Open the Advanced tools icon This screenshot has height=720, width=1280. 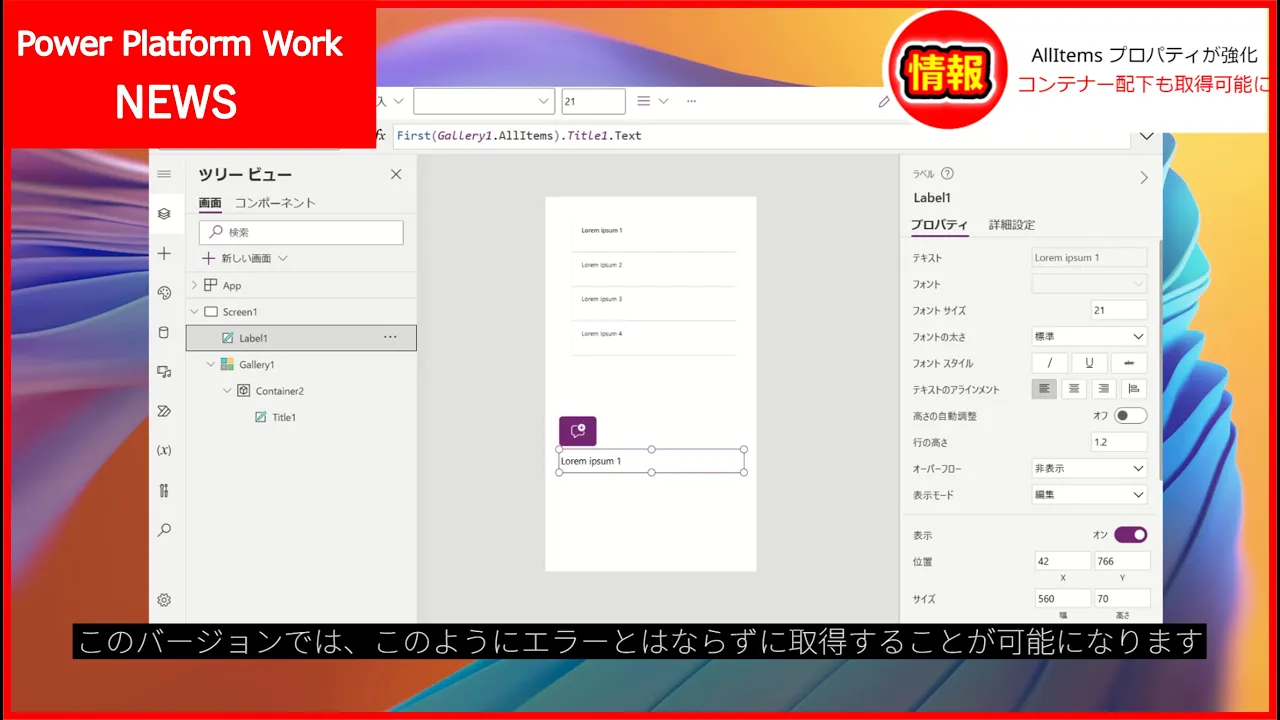coord(164,490)
